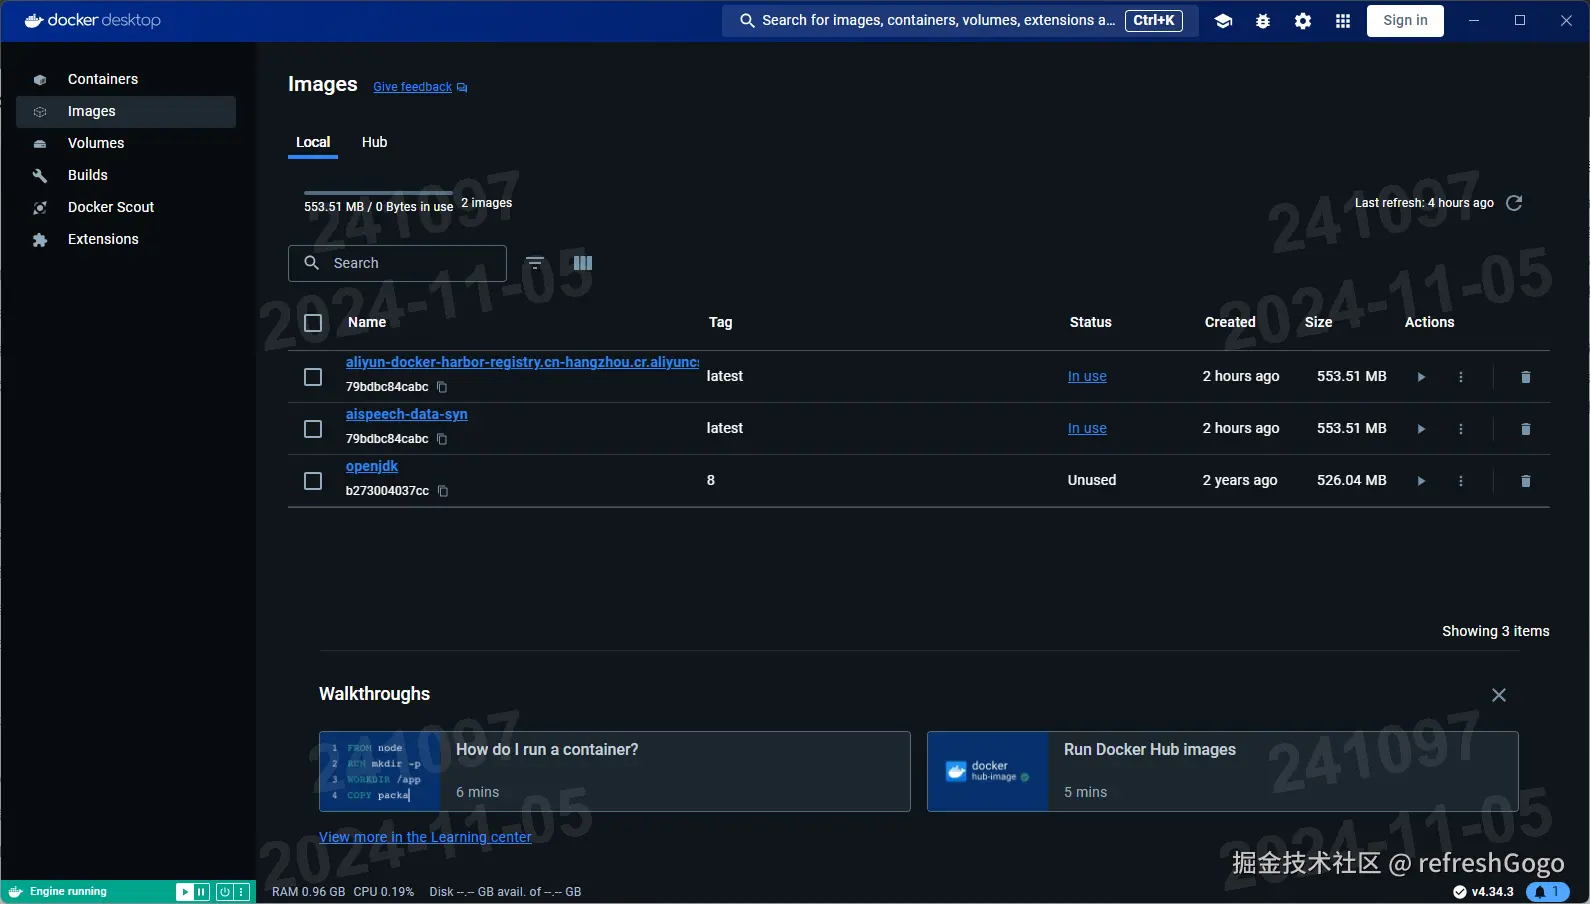This screenshot has width=1590, height=904.
Task: Run the aliyun-docker-harbor-registry image
Action: [1421, 377]
